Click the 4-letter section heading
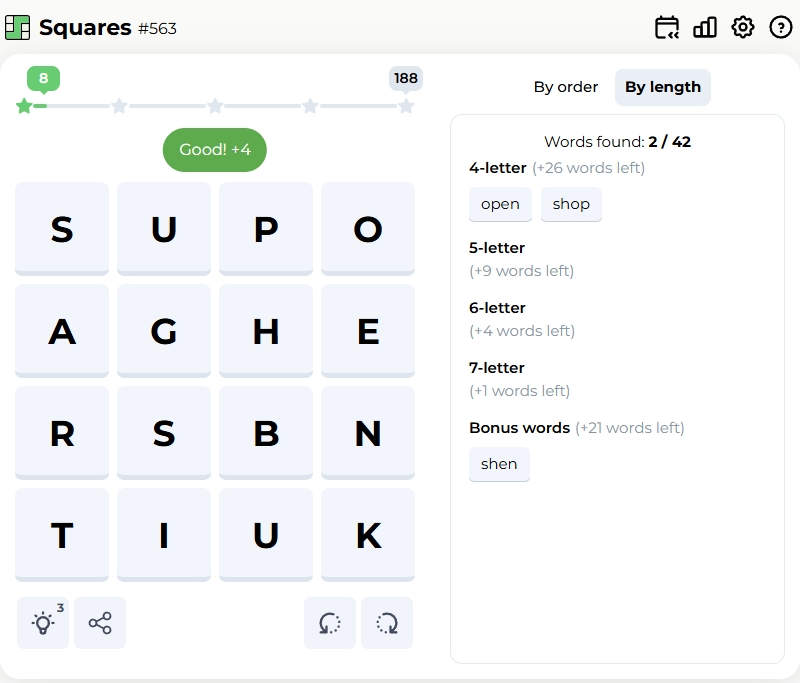 point(497,168)
